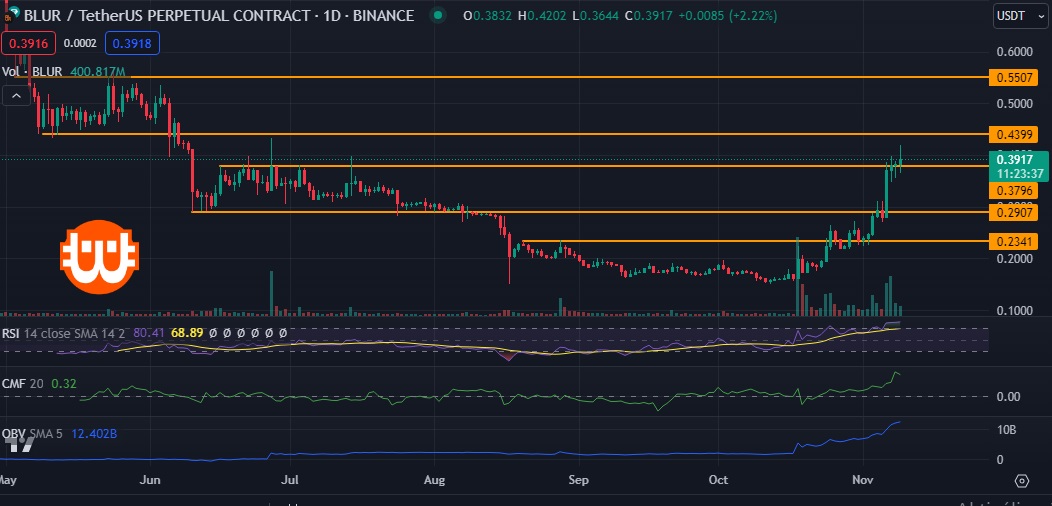
Task: Select the Vol · BLUR volume legend
Action: tap(32, 71)
